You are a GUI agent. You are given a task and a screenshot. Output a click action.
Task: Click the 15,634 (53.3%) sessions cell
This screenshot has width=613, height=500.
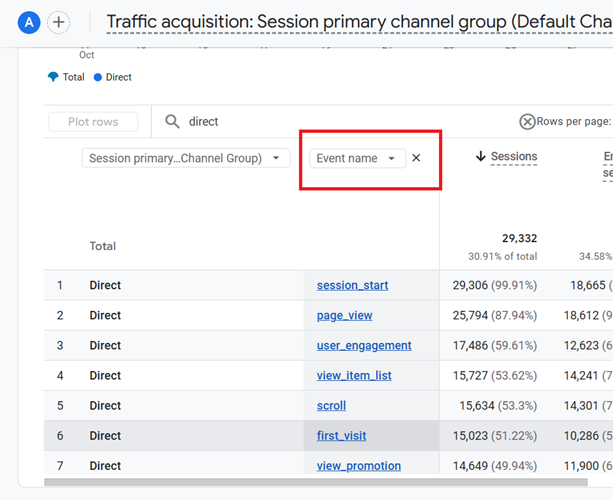point(498,406)
